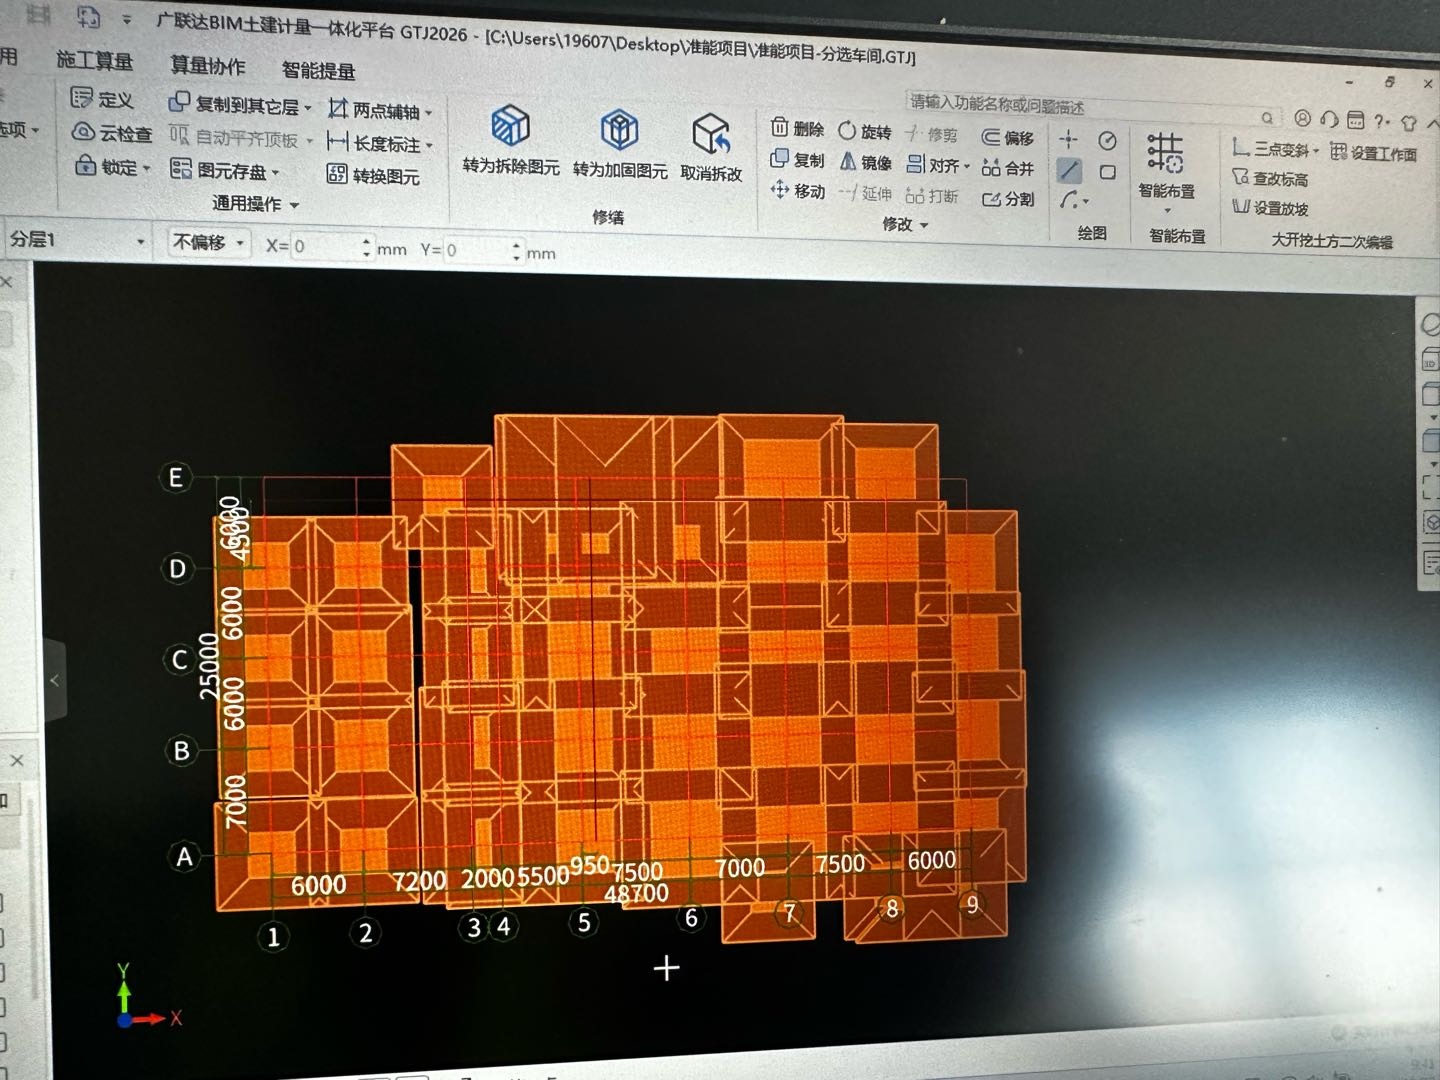Click 查改标高 elevation tool
The image size is (1440, 1080).
click(x=1271, y=179)
